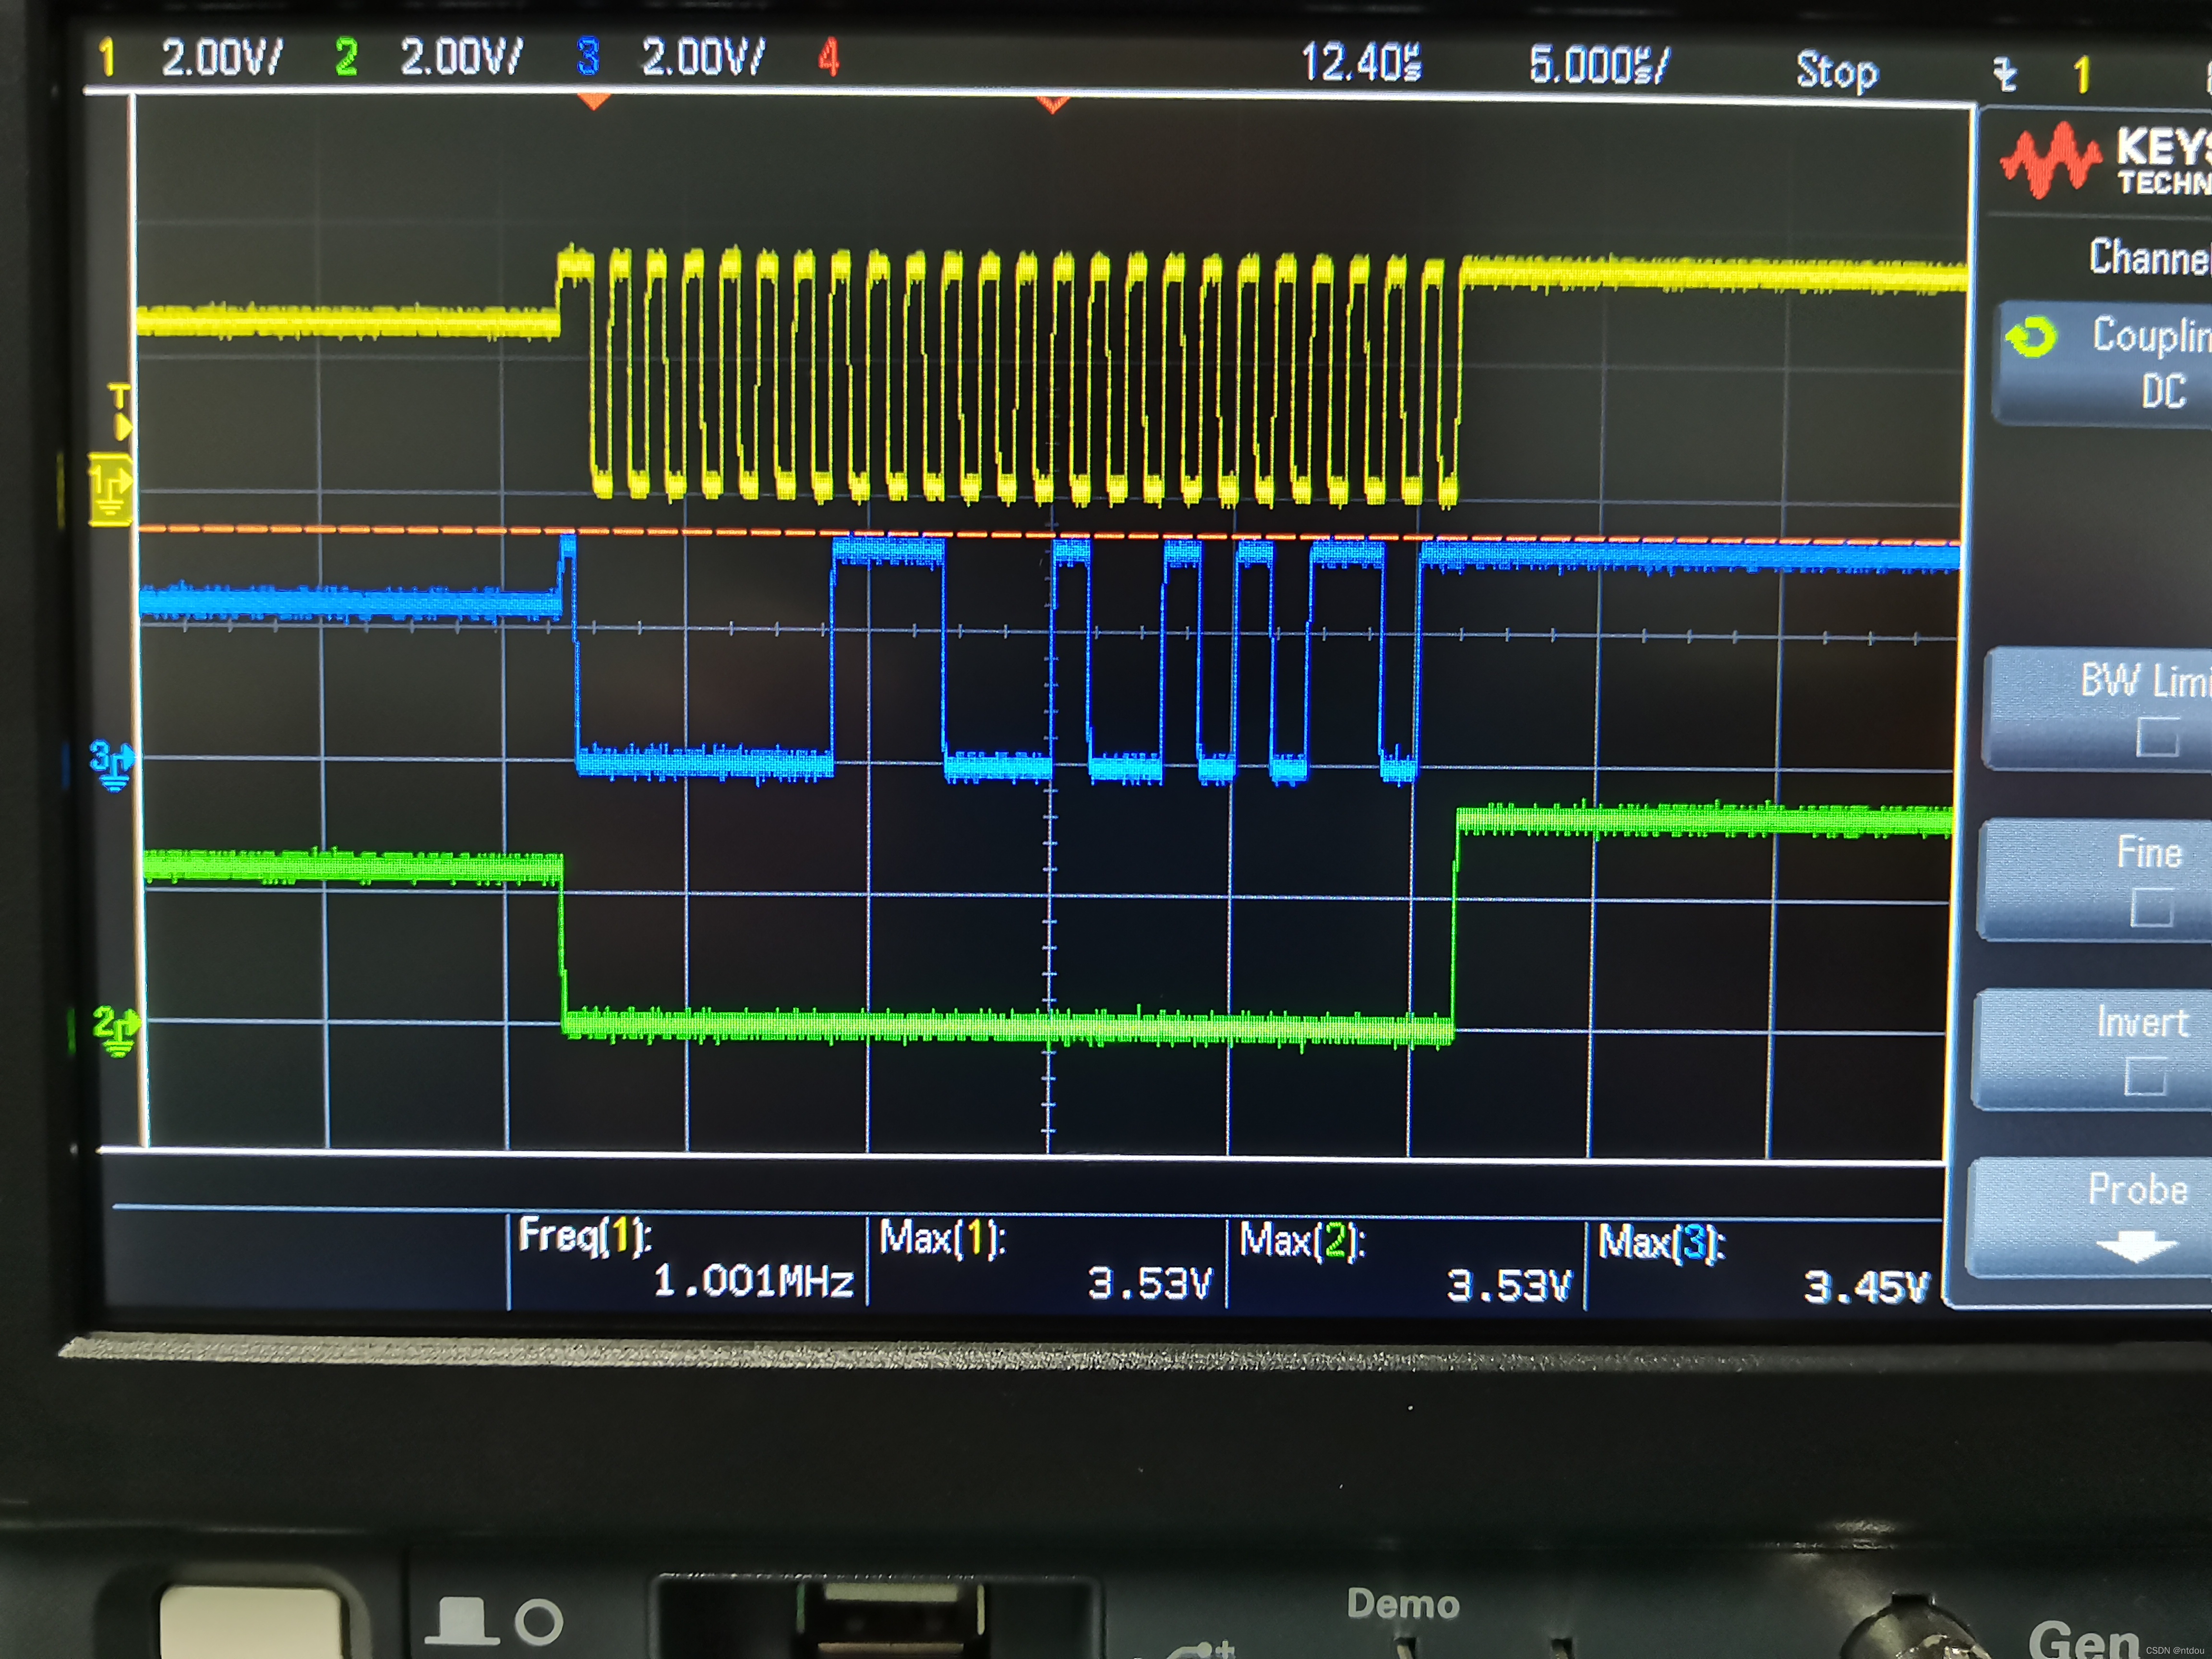Enable the BW Limit checkbox
Viewport: 2212px width, 1659px height.
click(x=2156, y=737)
